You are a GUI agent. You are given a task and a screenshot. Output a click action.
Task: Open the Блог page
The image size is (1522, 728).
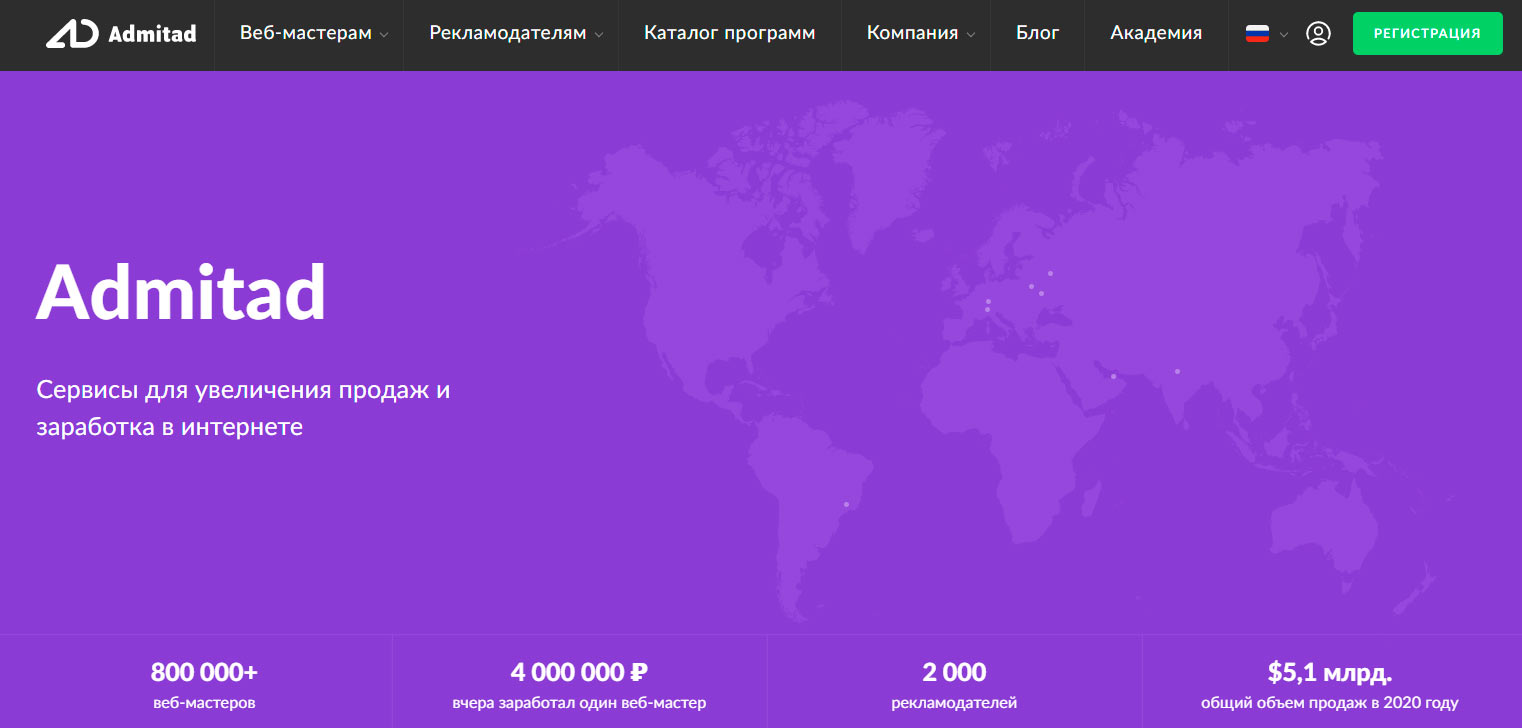1038,33
